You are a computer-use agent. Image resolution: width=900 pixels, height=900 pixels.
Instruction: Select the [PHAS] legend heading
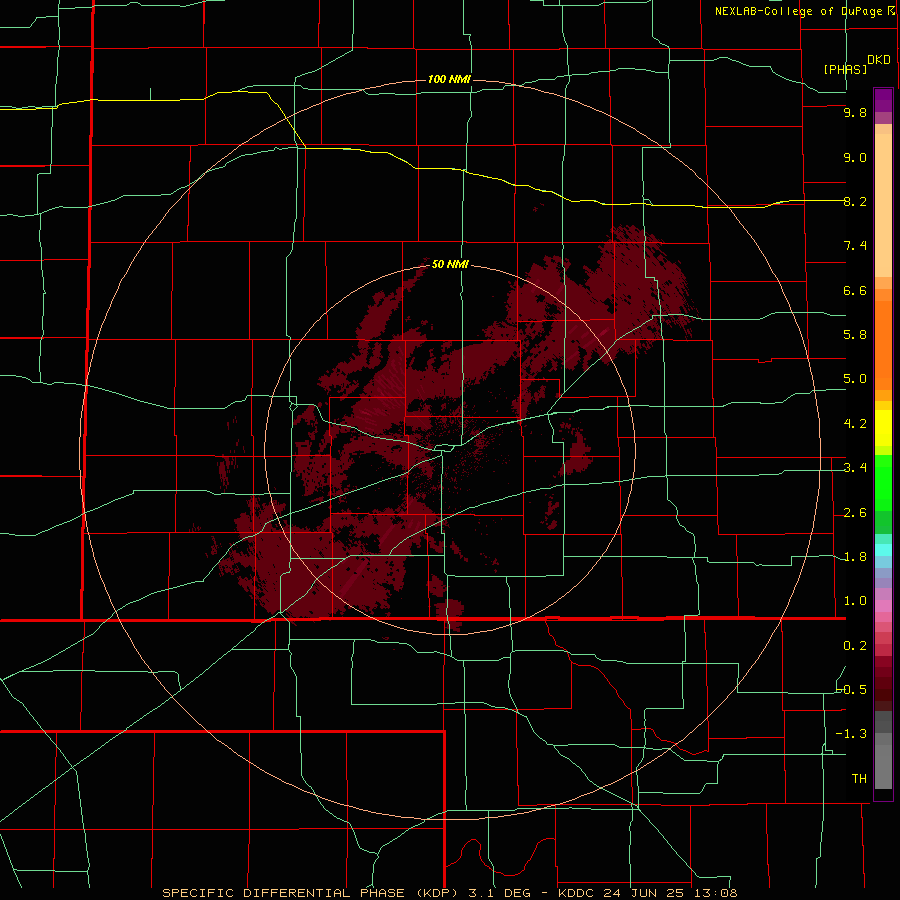[x=845, y=69]
